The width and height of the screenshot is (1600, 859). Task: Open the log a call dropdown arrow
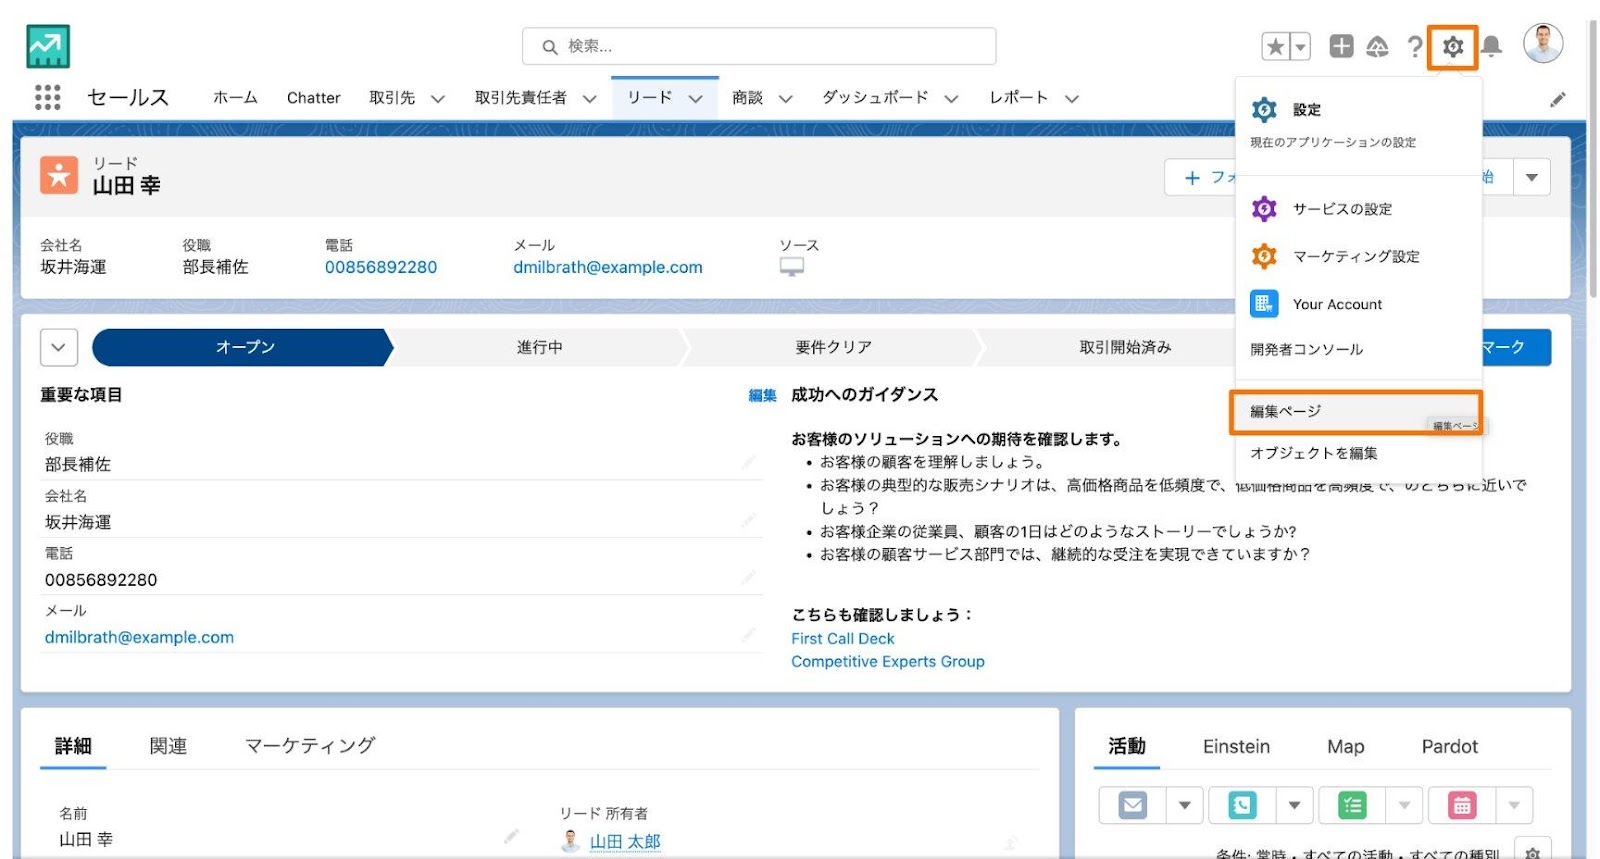tap(1294, 805)
